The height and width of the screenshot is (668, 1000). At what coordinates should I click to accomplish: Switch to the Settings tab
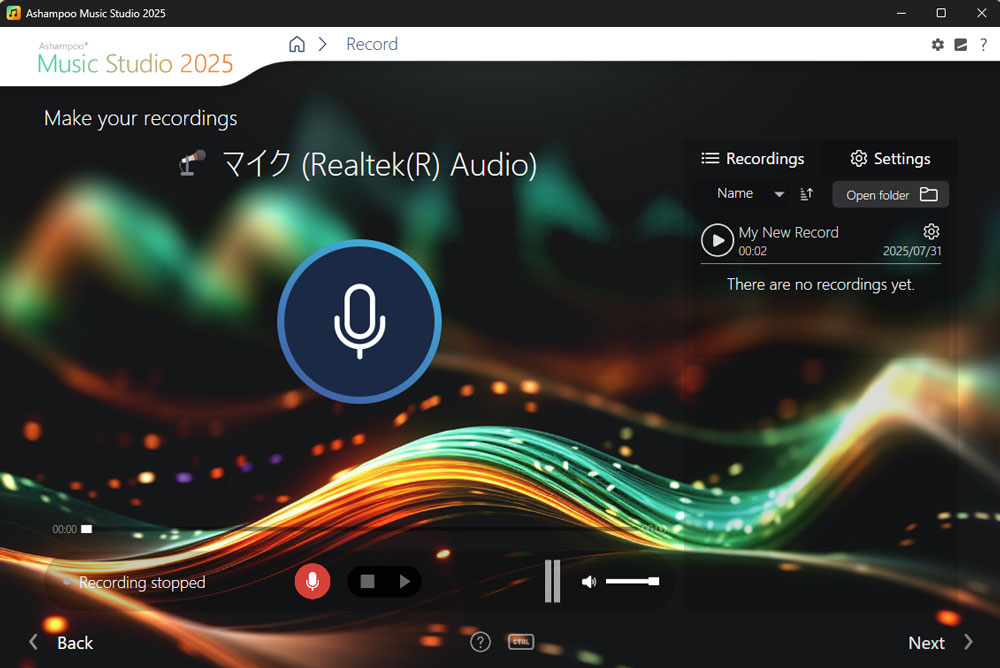(890, 158)
